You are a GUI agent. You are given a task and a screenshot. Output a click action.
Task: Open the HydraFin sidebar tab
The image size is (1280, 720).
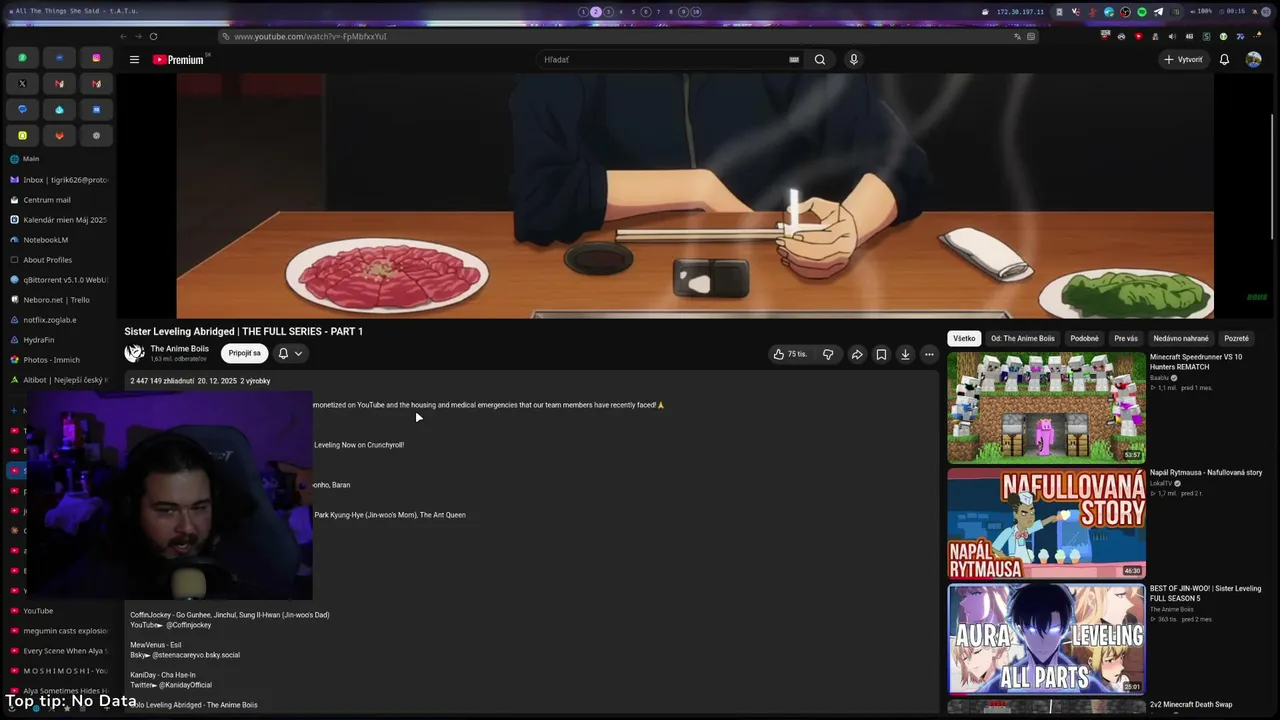click(58, 340)
